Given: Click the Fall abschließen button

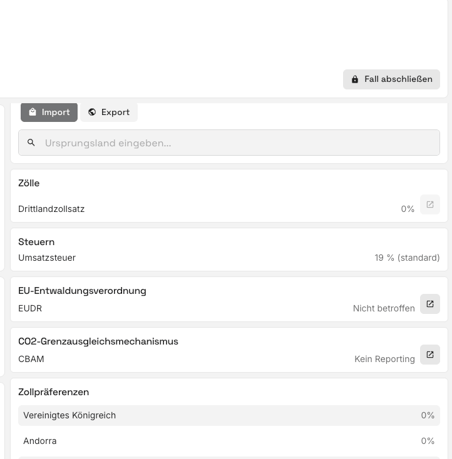Looking at the screenshot, I should pyautogui.click(x=391, y=79).
